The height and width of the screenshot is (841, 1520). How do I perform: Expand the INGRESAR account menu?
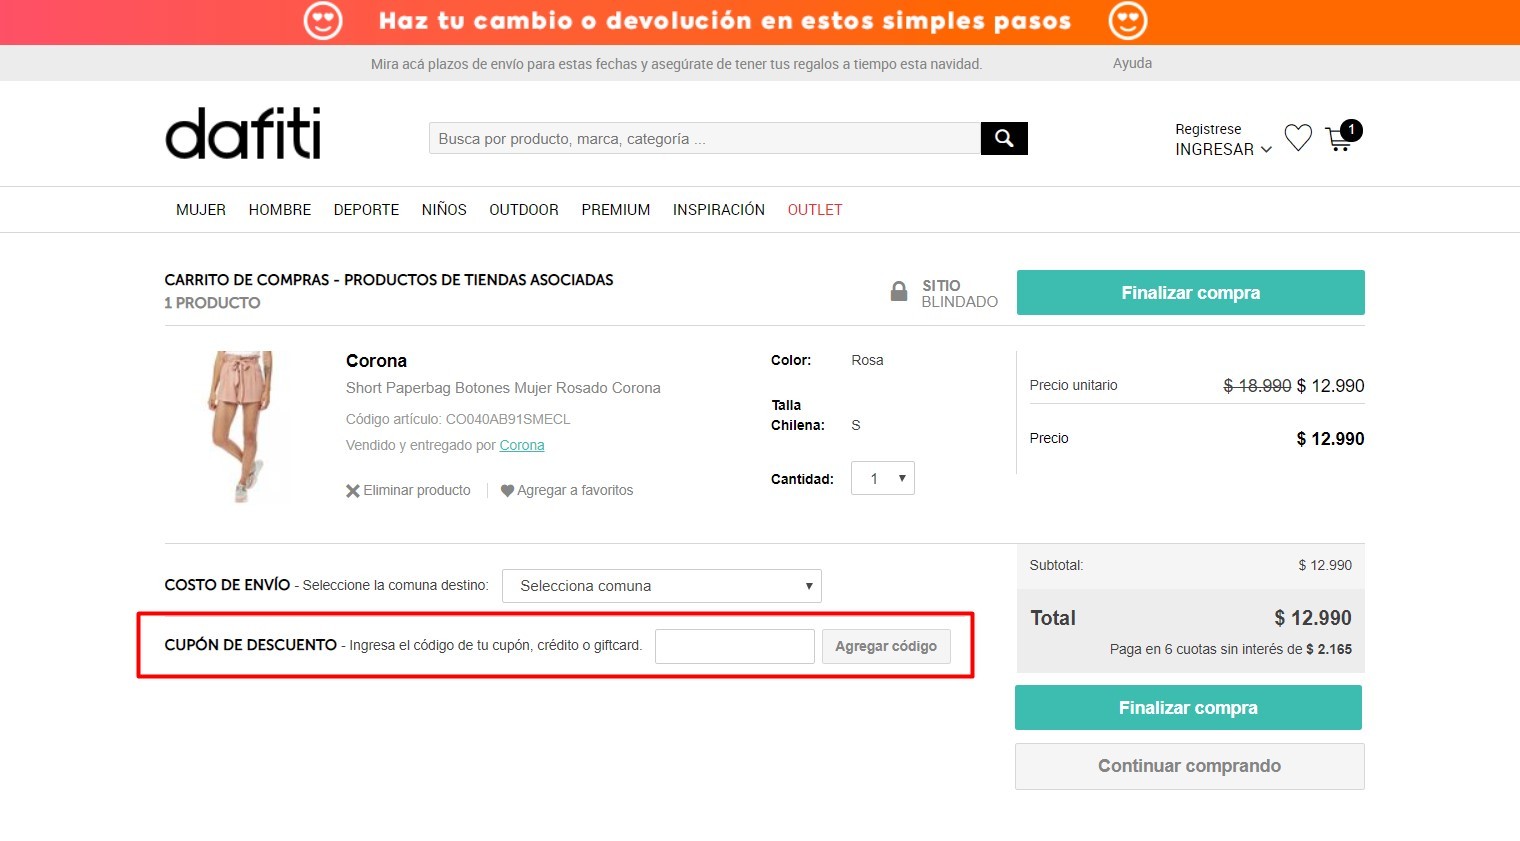pos(1222,149)
